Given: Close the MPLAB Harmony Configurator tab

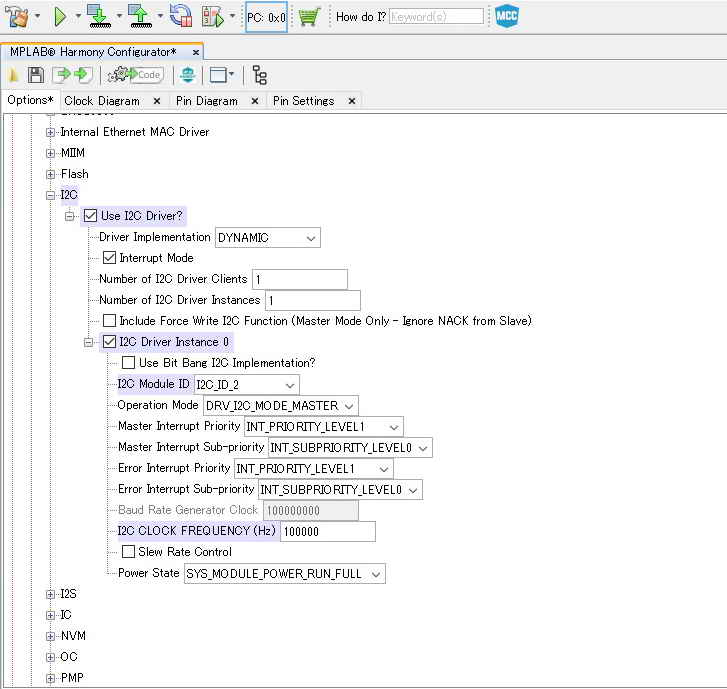Looking at the screenshot, I should tap(196, 52).
